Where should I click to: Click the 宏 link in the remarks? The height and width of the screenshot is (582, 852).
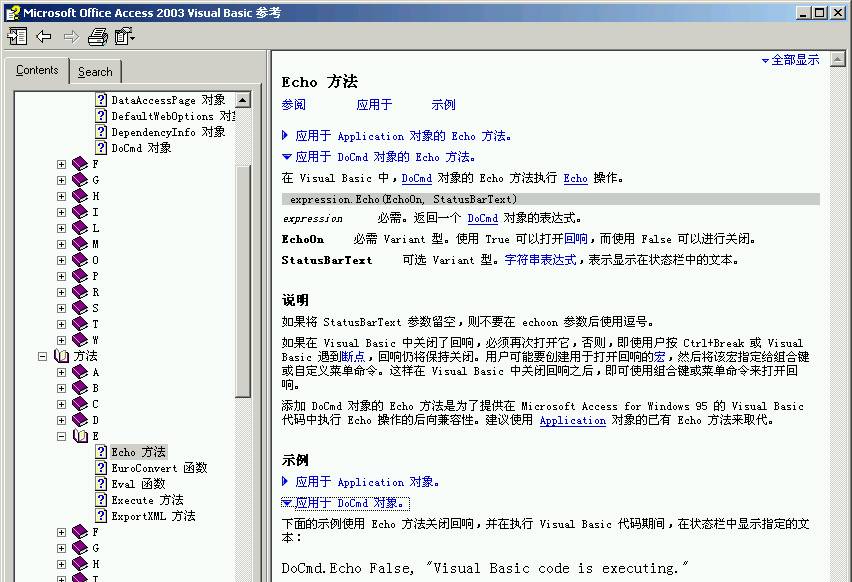tap(660, 356)
